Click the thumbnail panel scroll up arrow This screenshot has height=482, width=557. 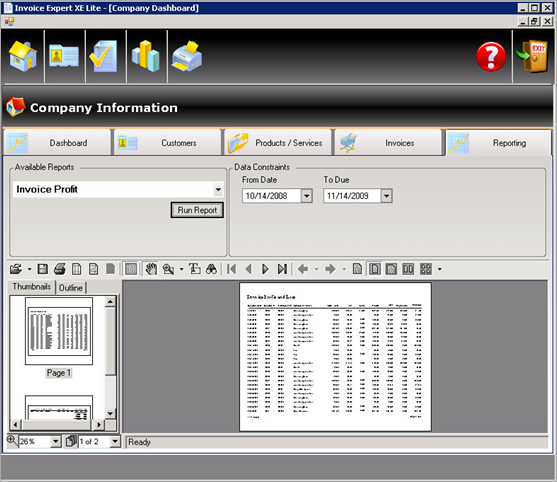(x=110, y=302)
